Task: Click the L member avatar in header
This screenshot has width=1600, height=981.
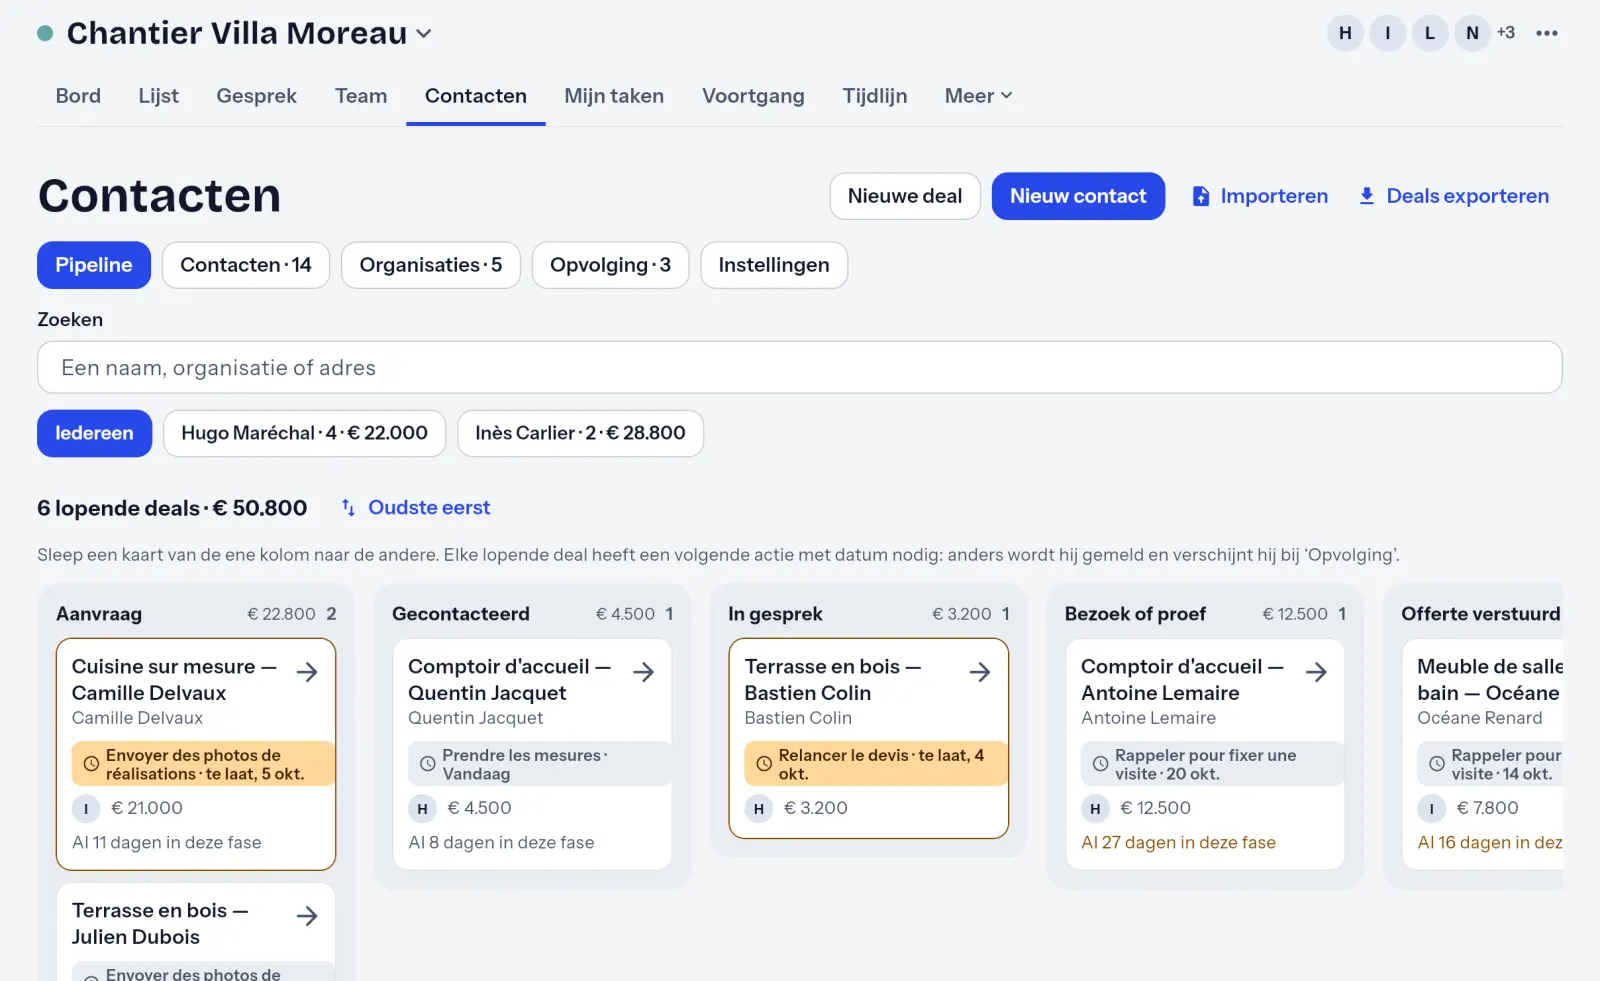Action: (1430, 33)
